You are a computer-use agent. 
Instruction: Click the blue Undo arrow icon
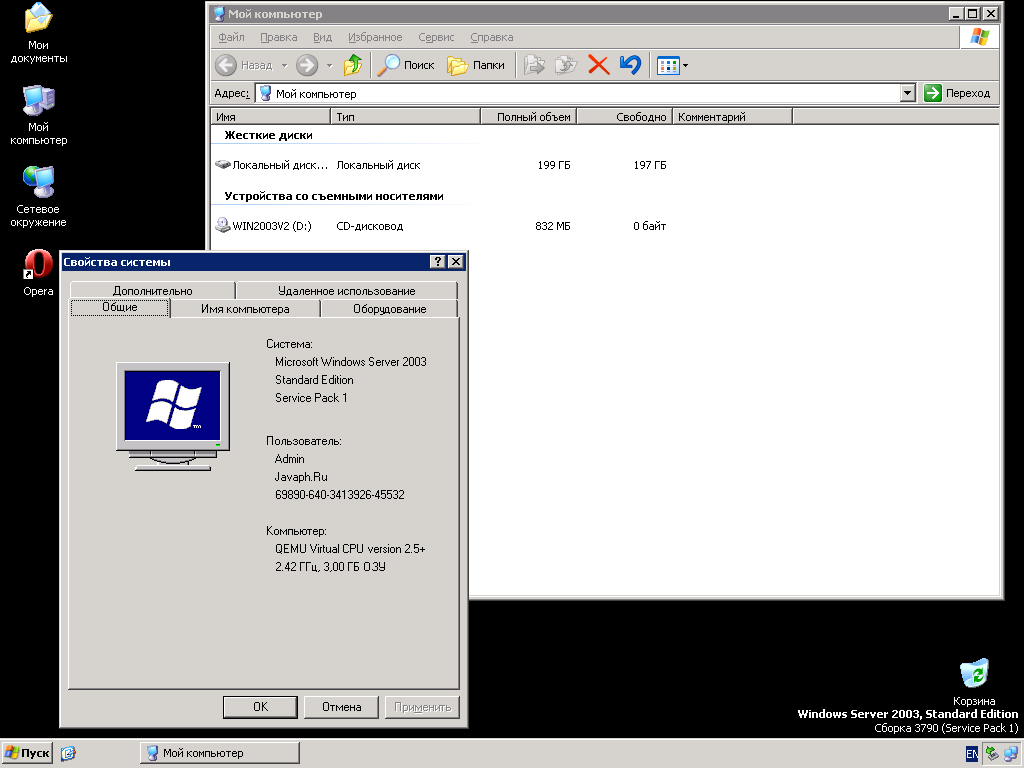[x=629, y=65]
